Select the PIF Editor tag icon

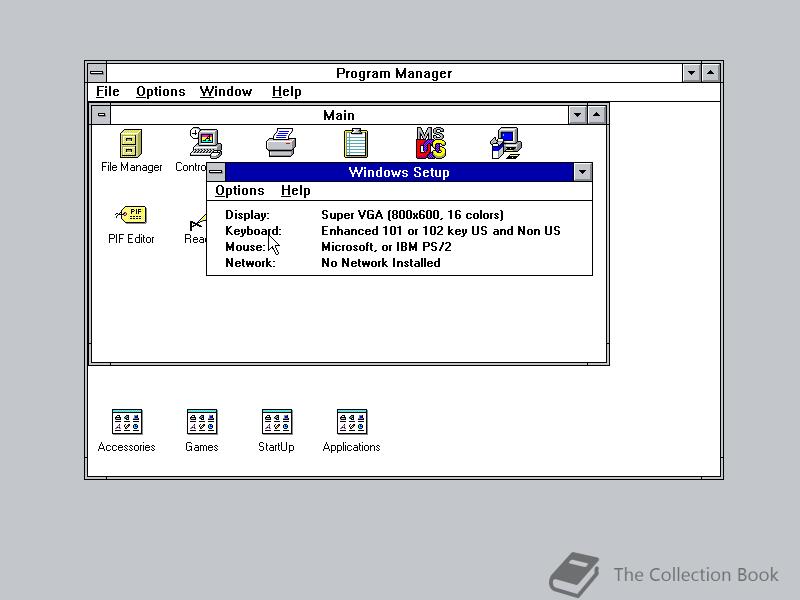131,215
